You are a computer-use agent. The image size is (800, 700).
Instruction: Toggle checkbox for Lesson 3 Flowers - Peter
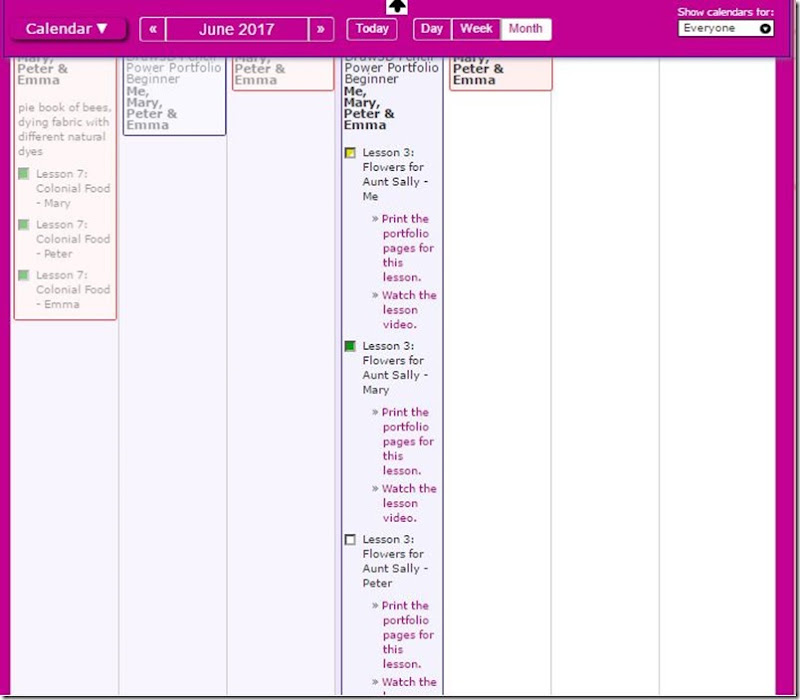click(350, 539)
